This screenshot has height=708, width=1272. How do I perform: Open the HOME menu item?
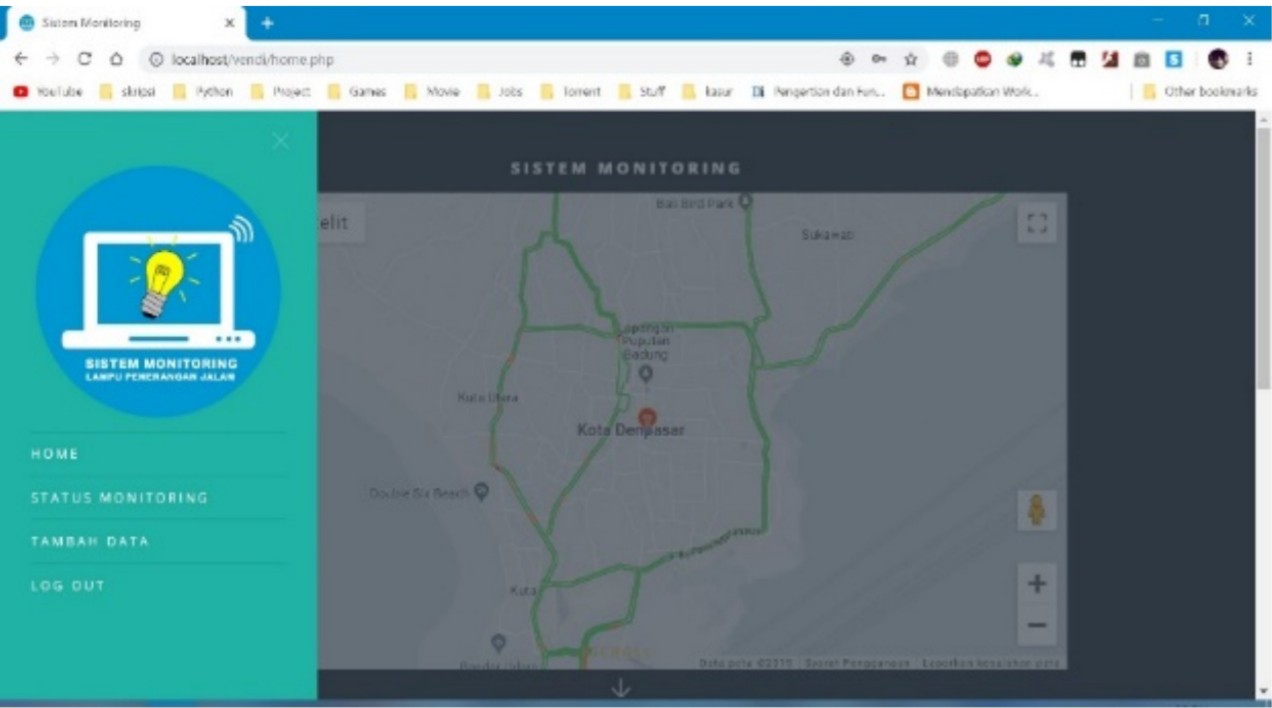tap(55, 454)
